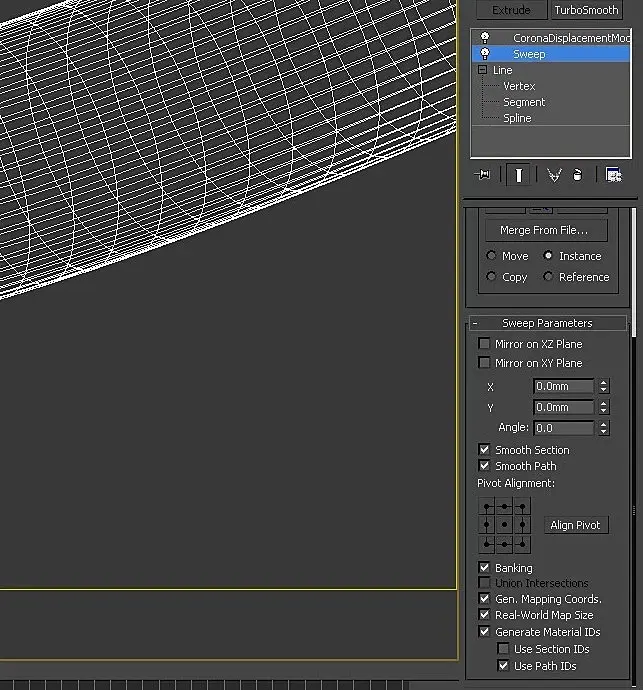Select center pivot alignment grid cell

tap(504, 525)
